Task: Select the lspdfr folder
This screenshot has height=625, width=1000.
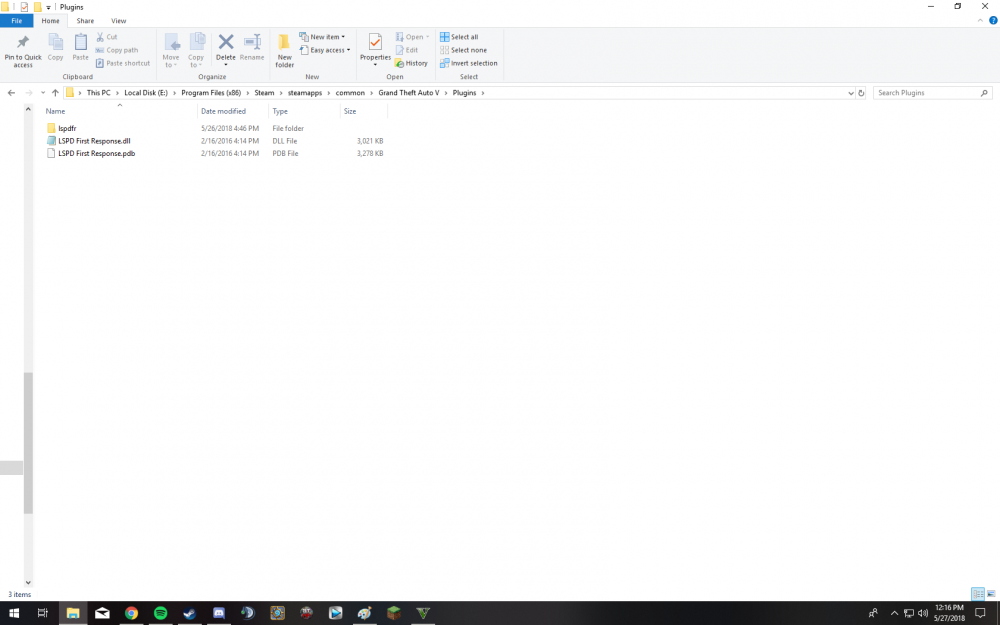Action: [x=67, y=128]
